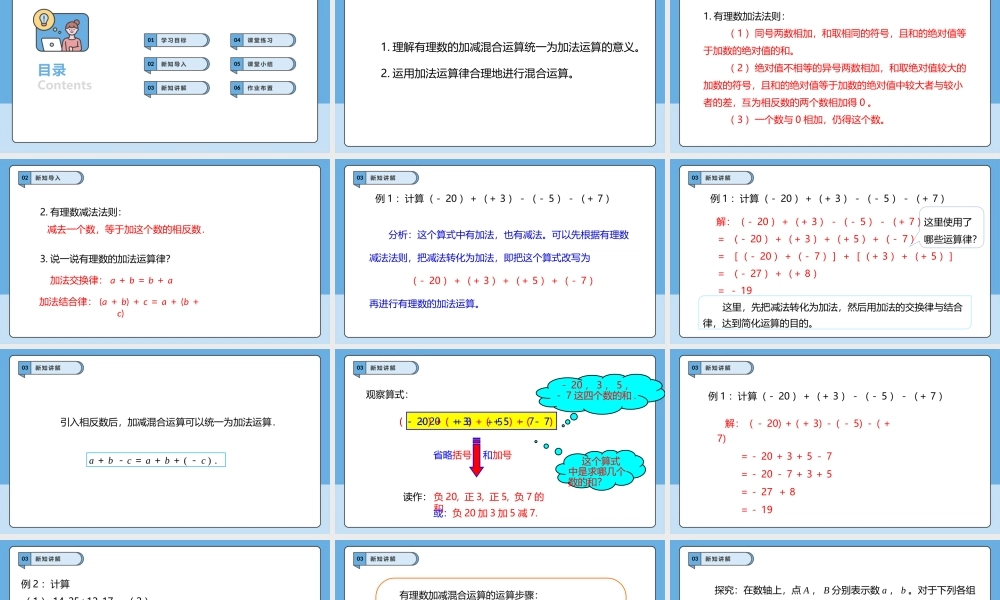Click the box text 这里，先把减法转化为加法

pos(835,314)
